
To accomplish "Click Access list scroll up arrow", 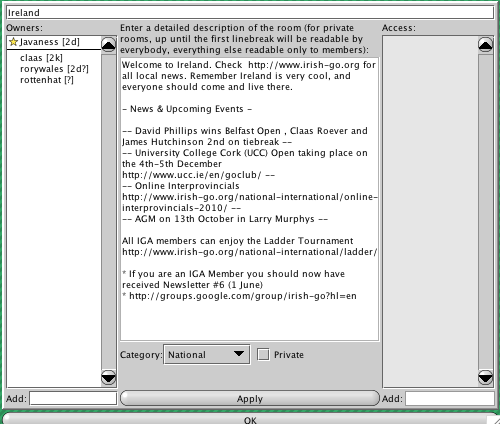I will 486,45.
